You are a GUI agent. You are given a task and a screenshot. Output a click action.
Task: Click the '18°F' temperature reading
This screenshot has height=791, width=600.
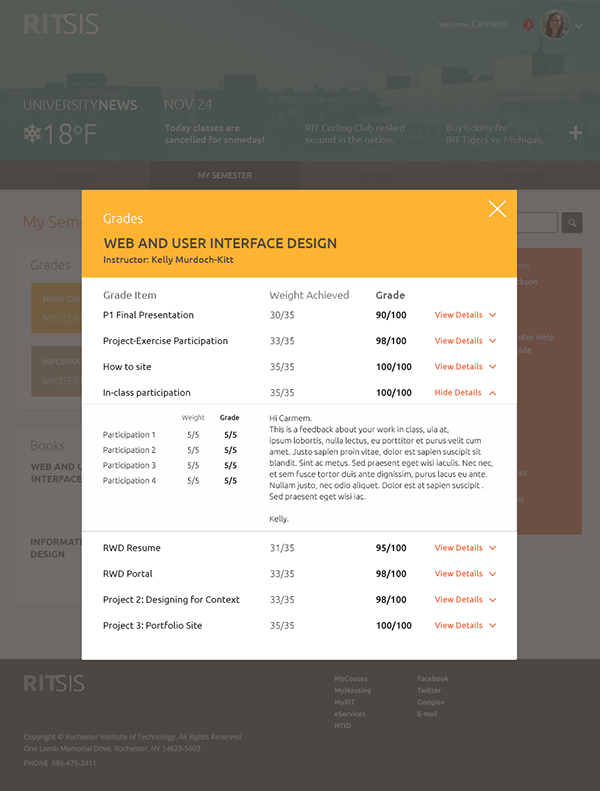click(x=70, y=134)
